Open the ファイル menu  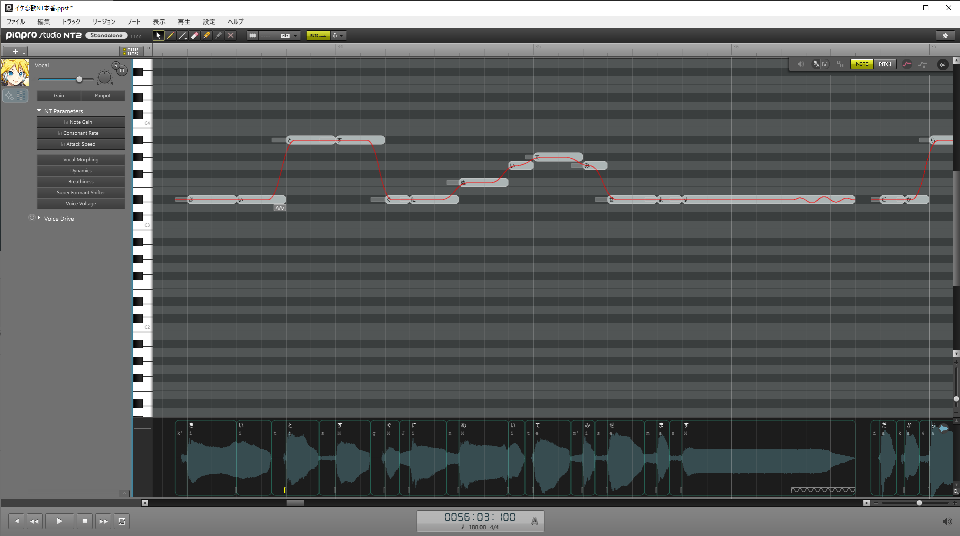click(16, 21)
